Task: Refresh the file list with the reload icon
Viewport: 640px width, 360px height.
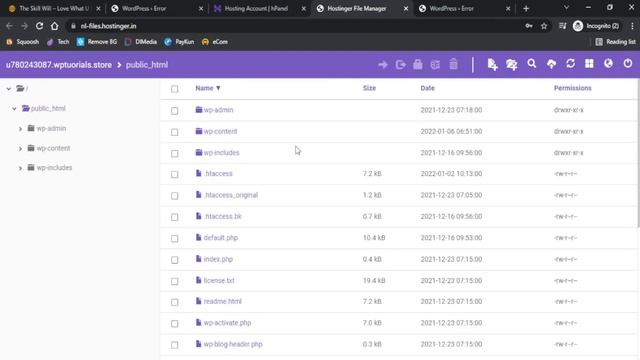Action: coord(570,64)
